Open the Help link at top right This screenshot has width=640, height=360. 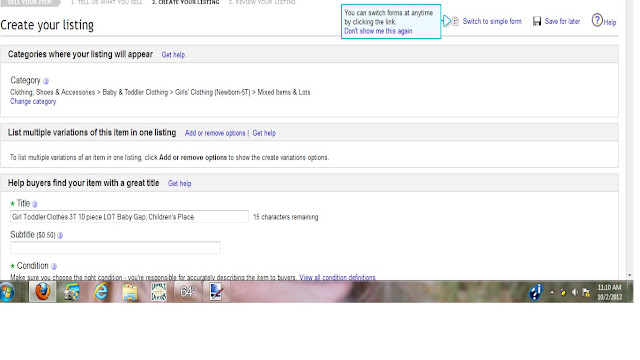pos(609,22)
